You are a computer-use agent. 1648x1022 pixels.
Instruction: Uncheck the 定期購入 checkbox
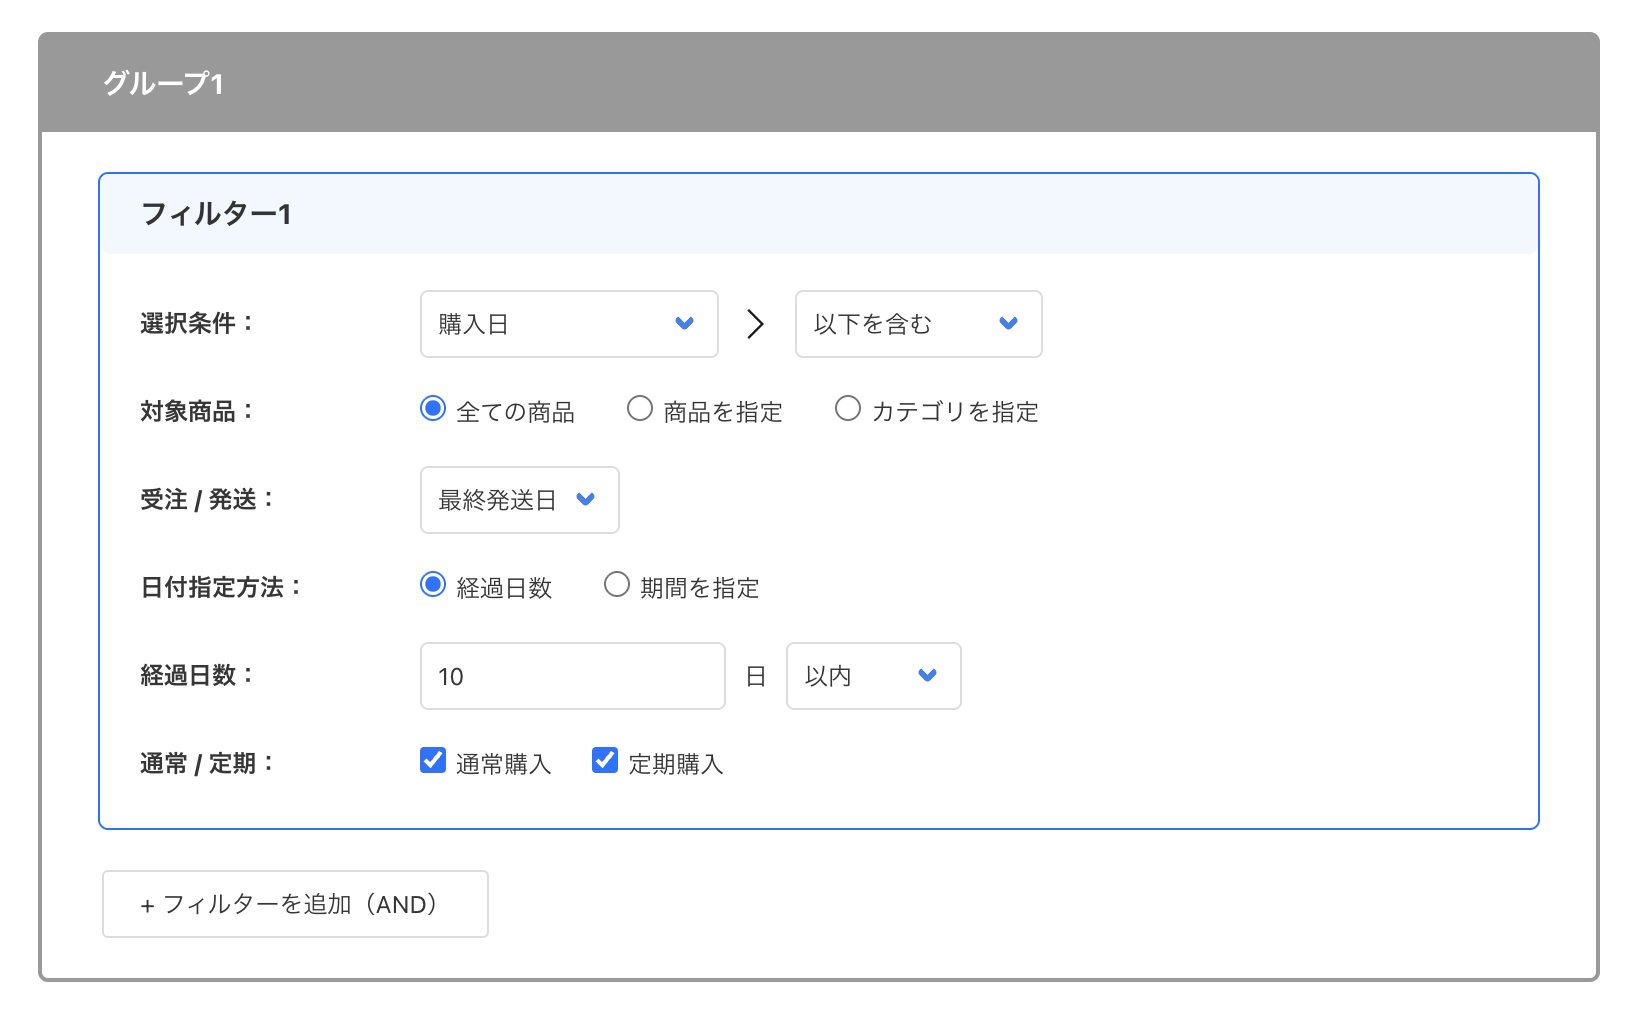click(604, 761)
